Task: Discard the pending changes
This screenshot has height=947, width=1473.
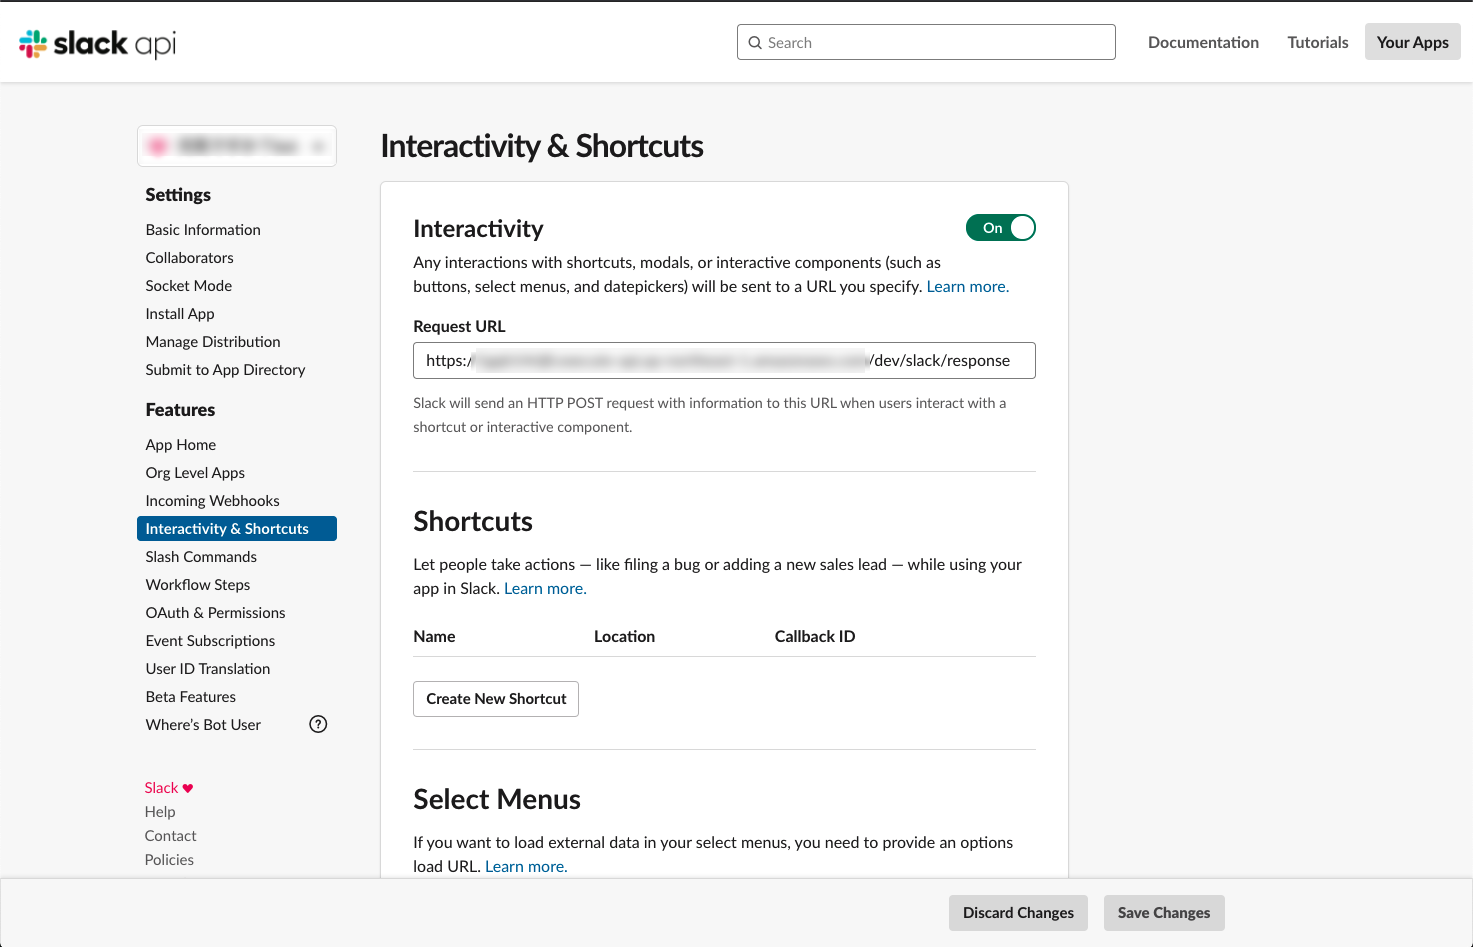Action: tap(1018, 912)
